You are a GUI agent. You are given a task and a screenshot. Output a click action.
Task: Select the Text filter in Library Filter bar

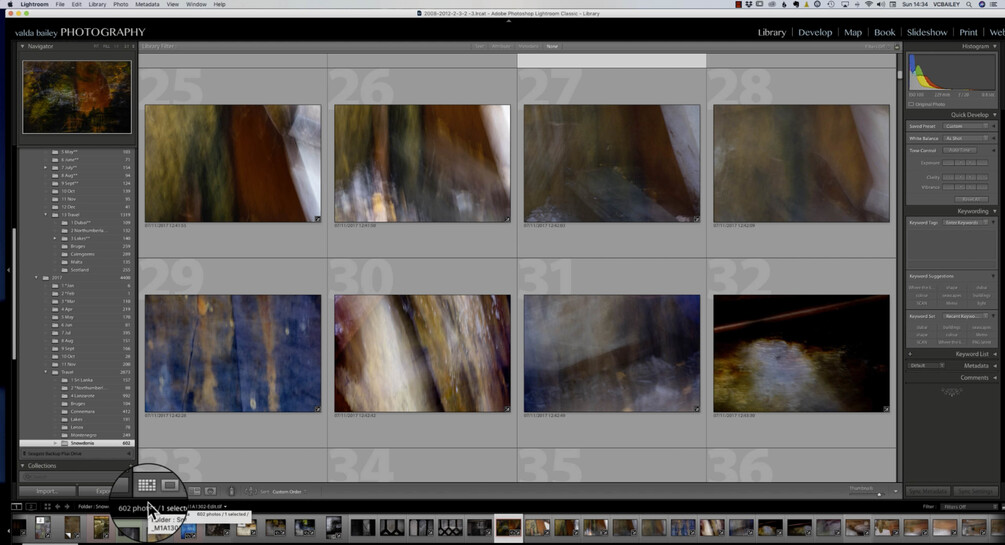tap(479, 46)
